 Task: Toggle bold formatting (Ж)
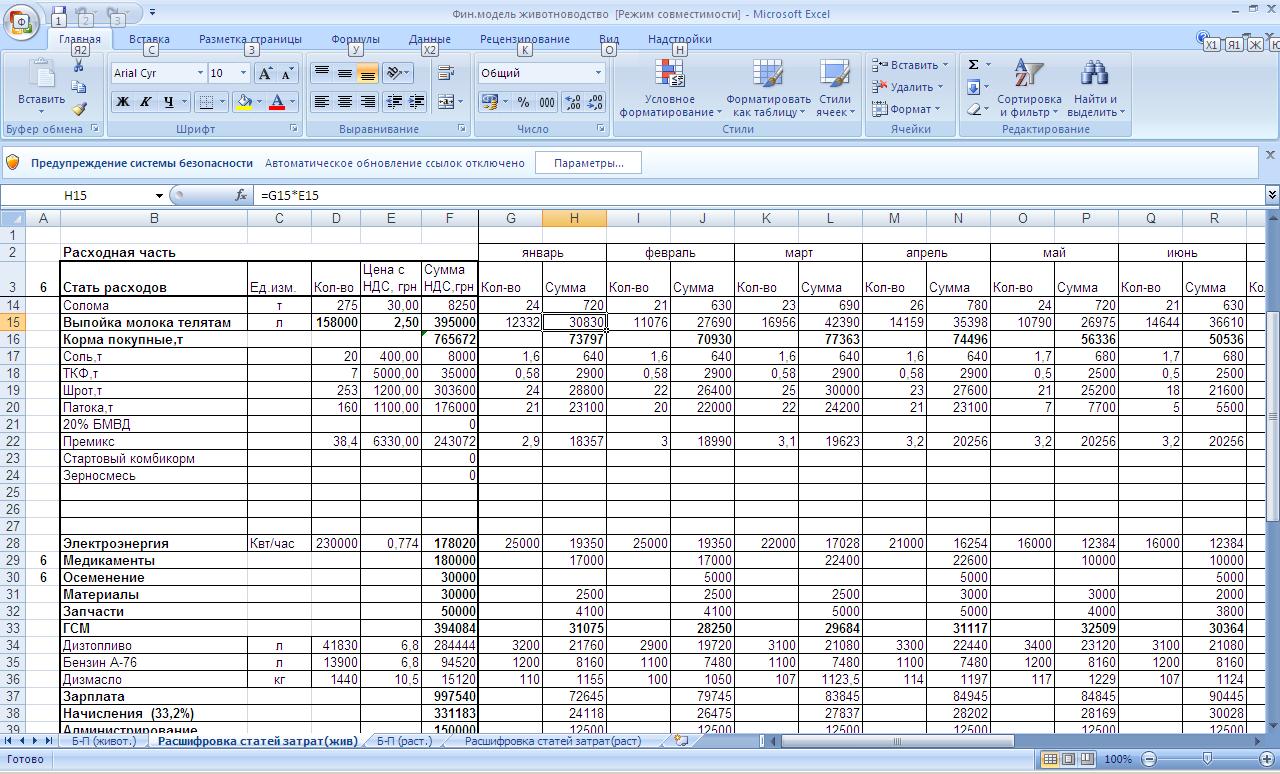tap(123, 102)
